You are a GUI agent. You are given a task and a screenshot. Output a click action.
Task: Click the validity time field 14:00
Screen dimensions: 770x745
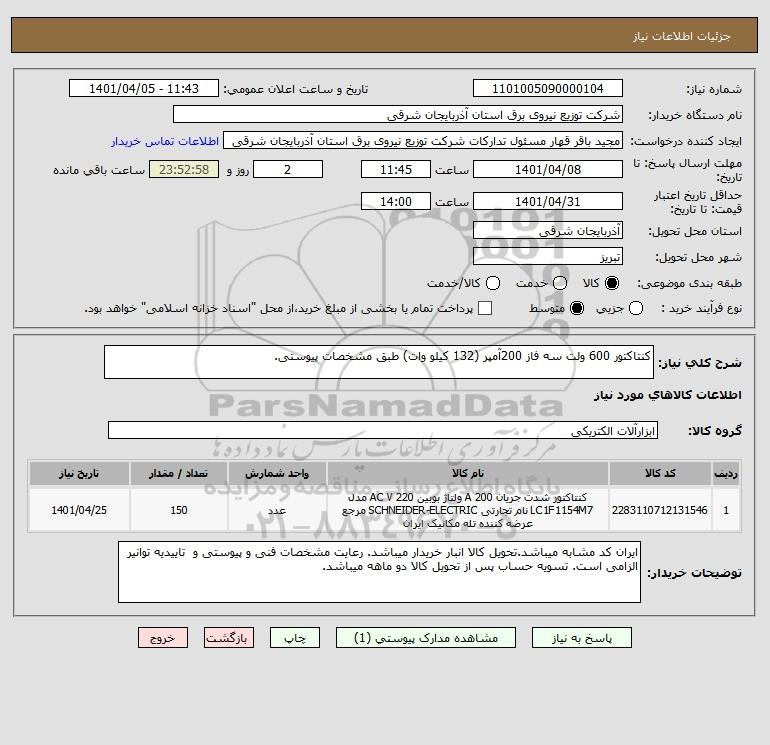tap(396, 201)
